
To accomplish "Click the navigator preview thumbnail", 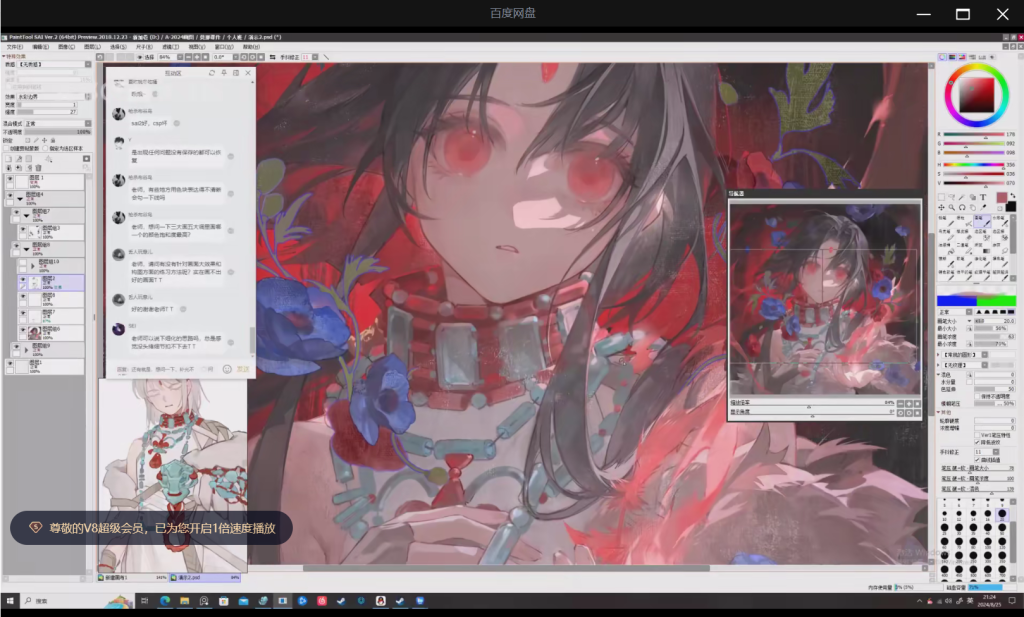I will click(824, 300).
